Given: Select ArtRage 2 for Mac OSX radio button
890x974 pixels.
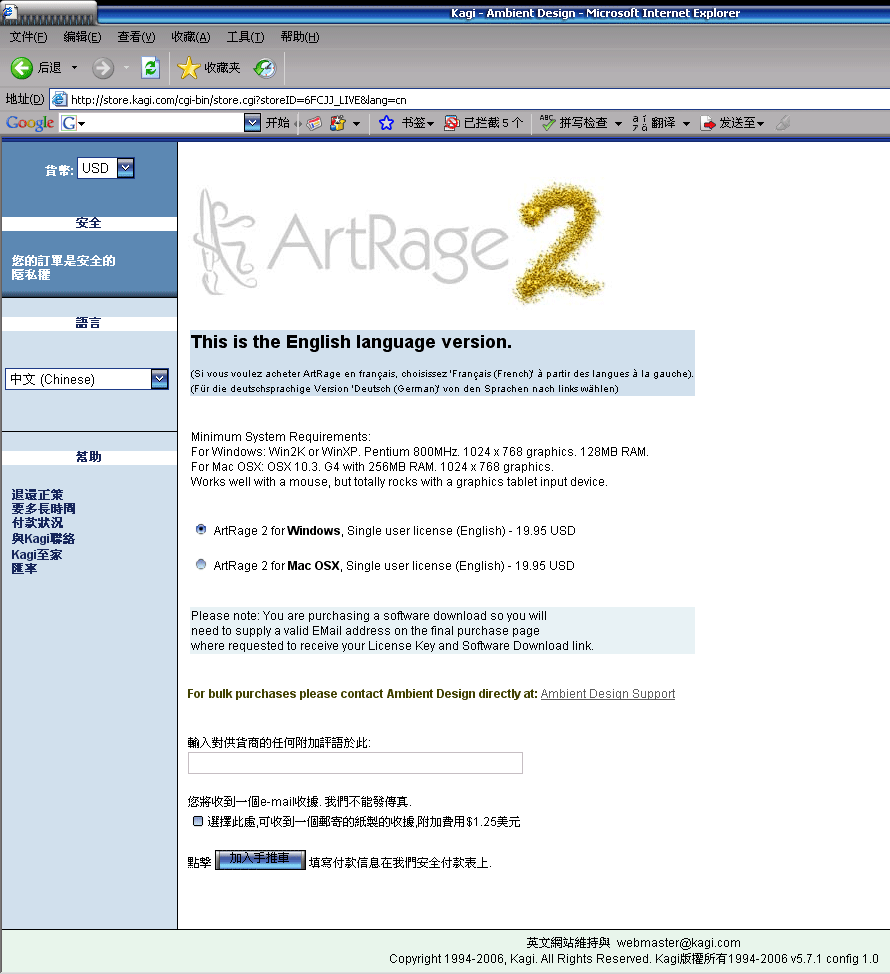Looking at the screenshot, I should [x=201, y=564].
